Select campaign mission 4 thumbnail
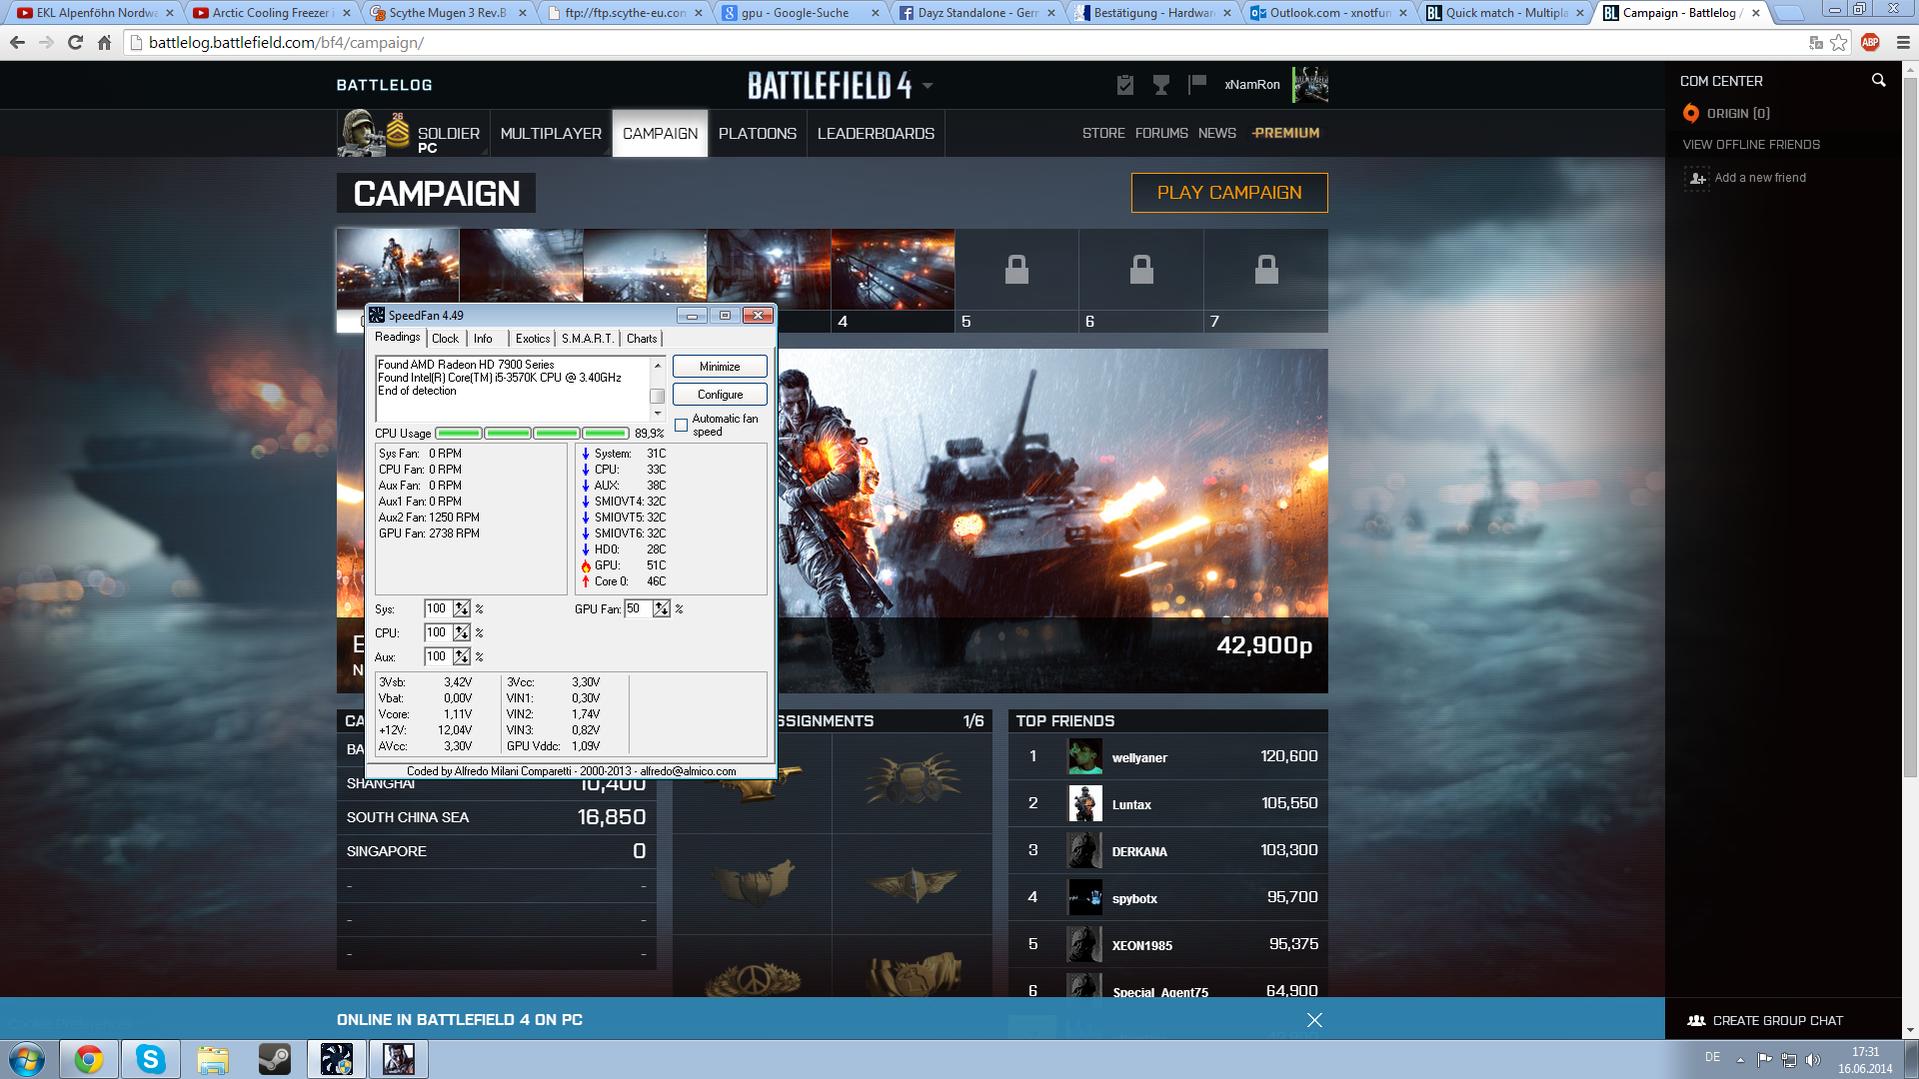Image resolution: width=1919 pixels, height=1079 pixels. pos(892,280)
